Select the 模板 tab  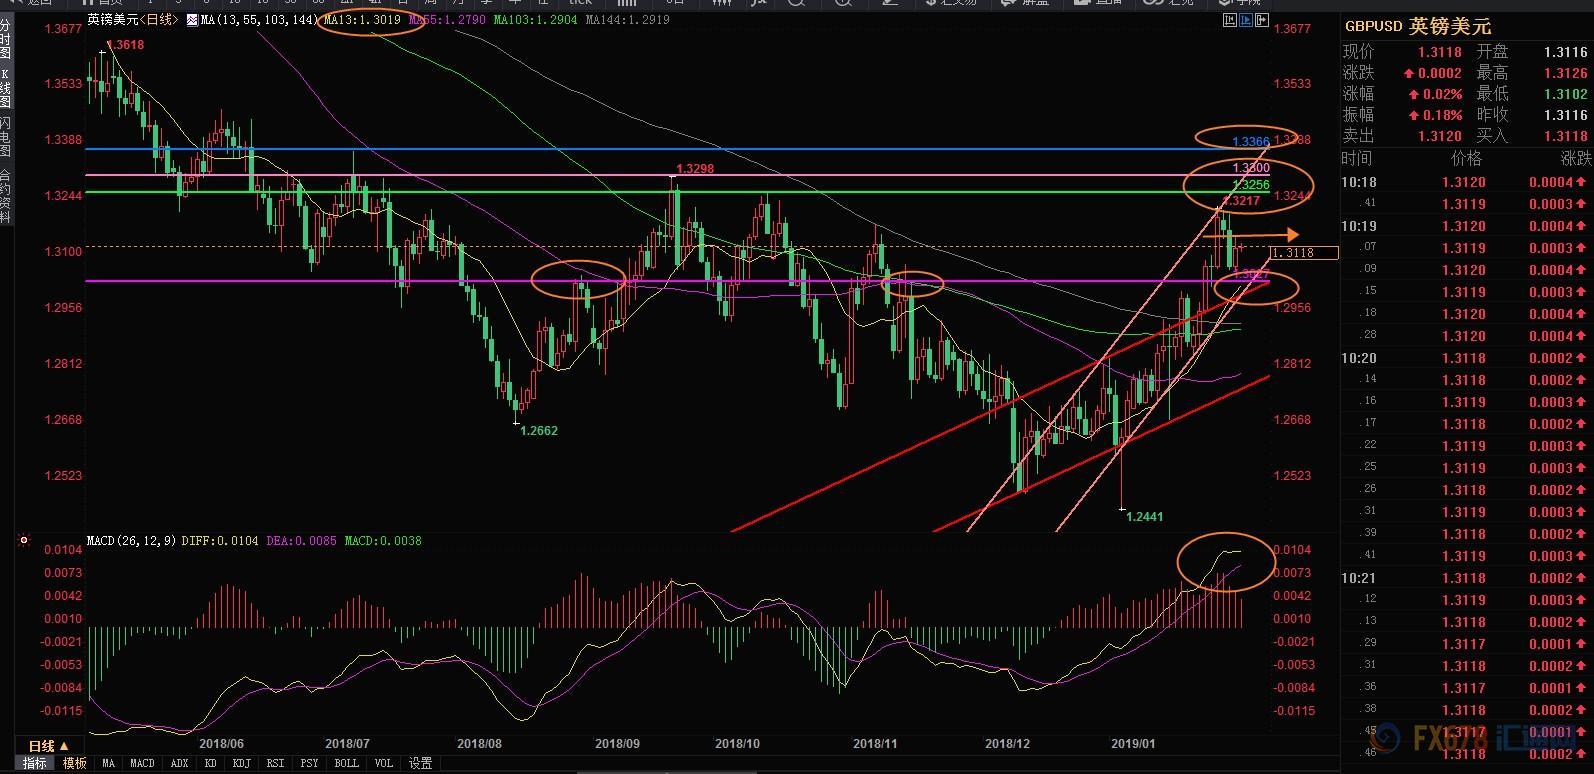tap(75, 763)
